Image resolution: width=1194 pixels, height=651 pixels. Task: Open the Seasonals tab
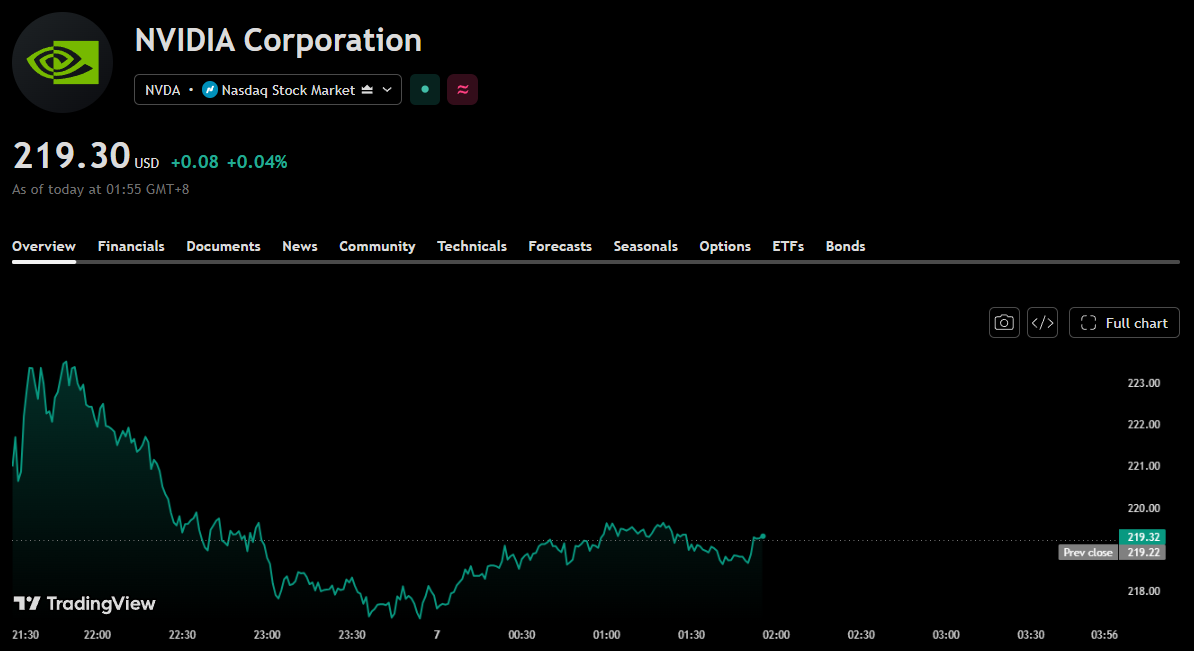(x=645, y=246)
